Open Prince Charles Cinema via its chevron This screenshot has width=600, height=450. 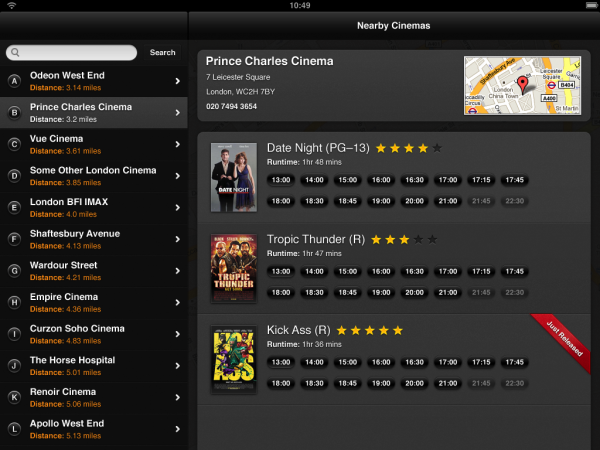coord(178,113)
